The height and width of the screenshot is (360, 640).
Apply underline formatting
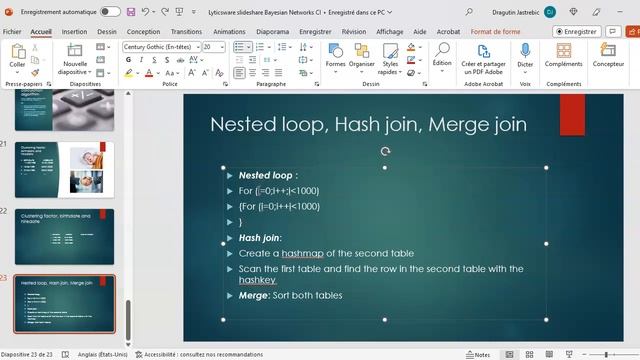tap(154, 60)
